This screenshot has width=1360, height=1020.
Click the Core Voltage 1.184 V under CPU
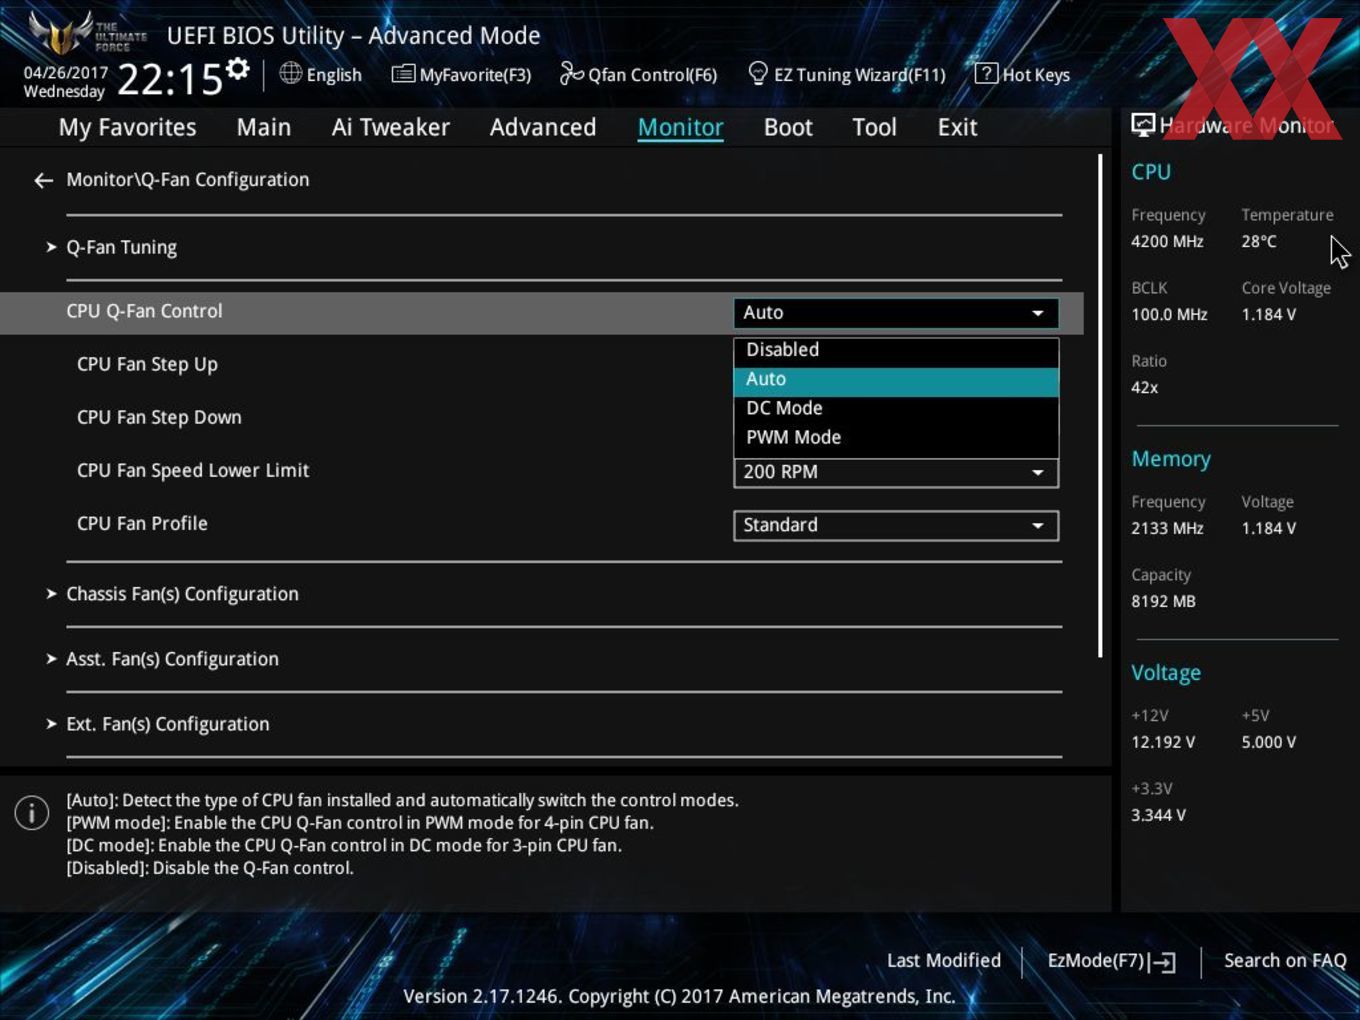[1268, 314]
